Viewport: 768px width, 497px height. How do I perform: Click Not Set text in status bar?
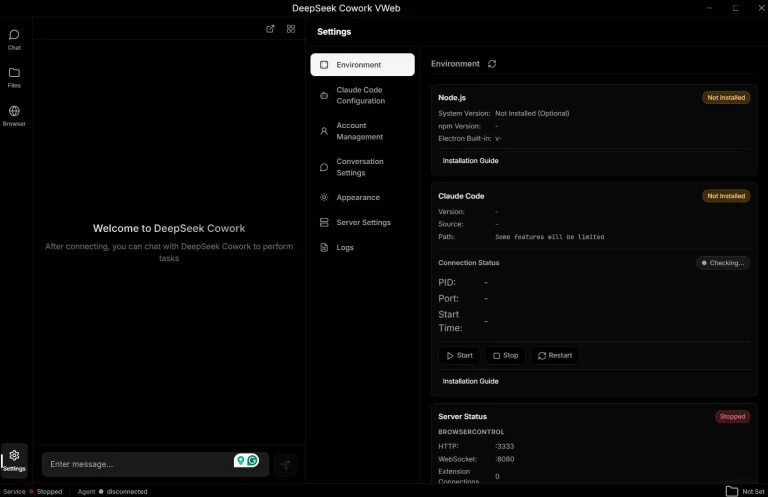(753, 492)
